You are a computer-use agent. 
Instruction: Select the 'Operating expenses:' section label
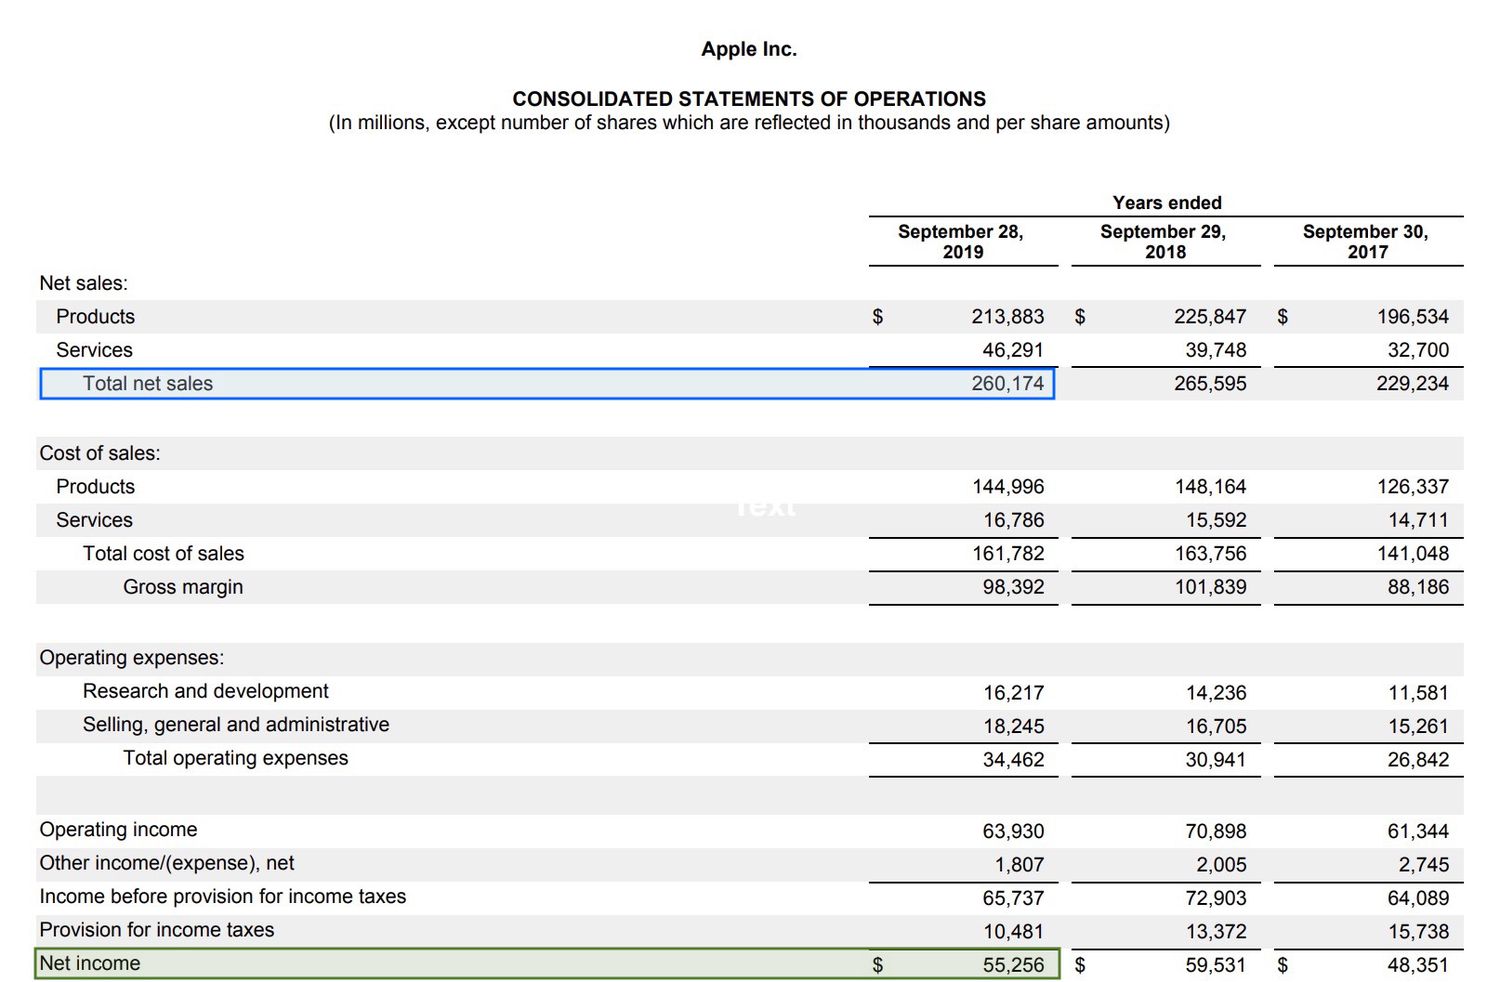tap(132, 658)
